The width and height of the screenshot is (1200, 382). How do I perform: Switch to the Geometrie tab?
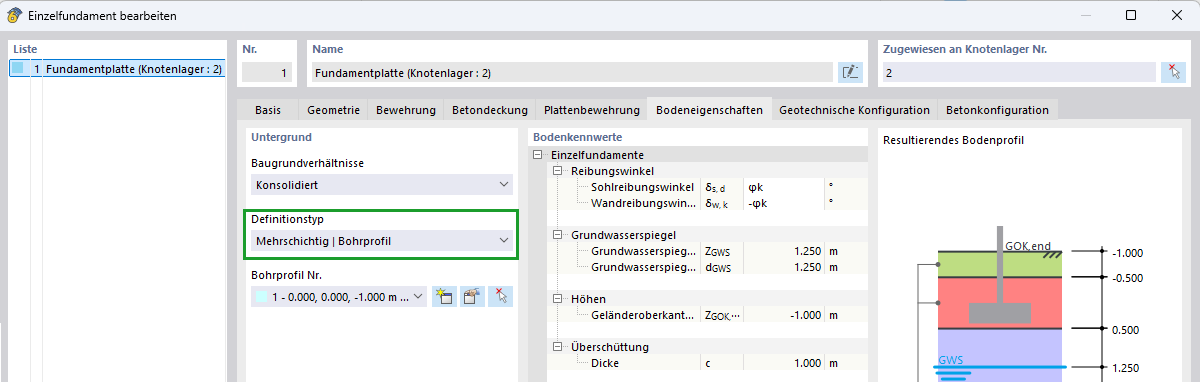click(x=333, y=110)
